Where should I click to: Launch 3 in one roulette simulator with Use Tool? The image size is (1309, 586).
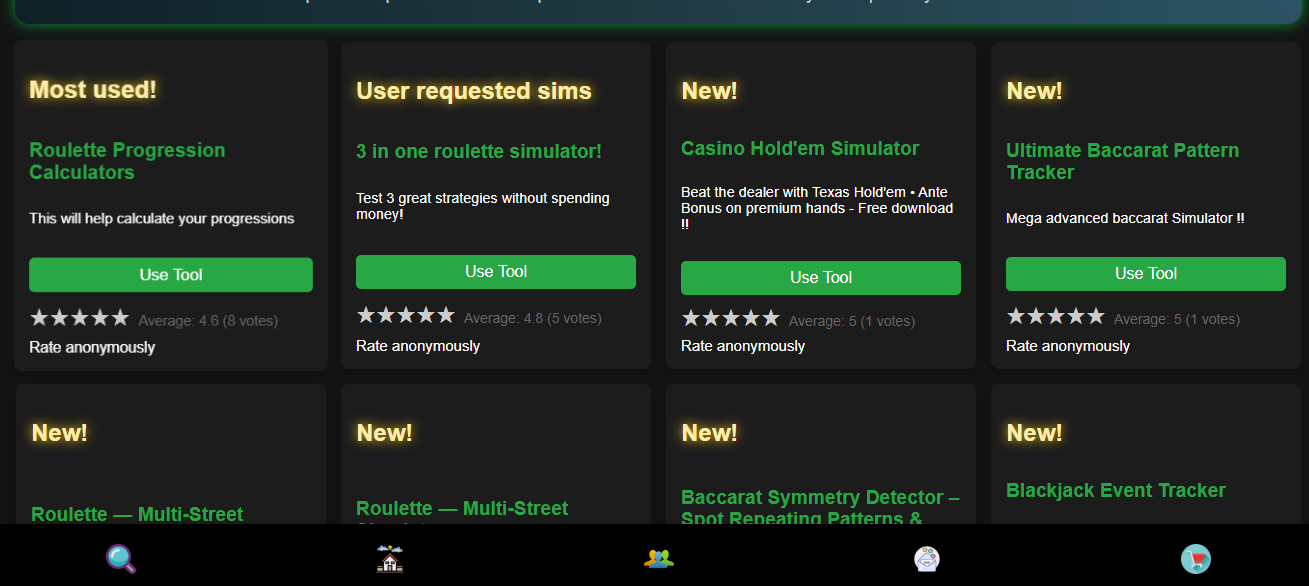click(496, 272)
